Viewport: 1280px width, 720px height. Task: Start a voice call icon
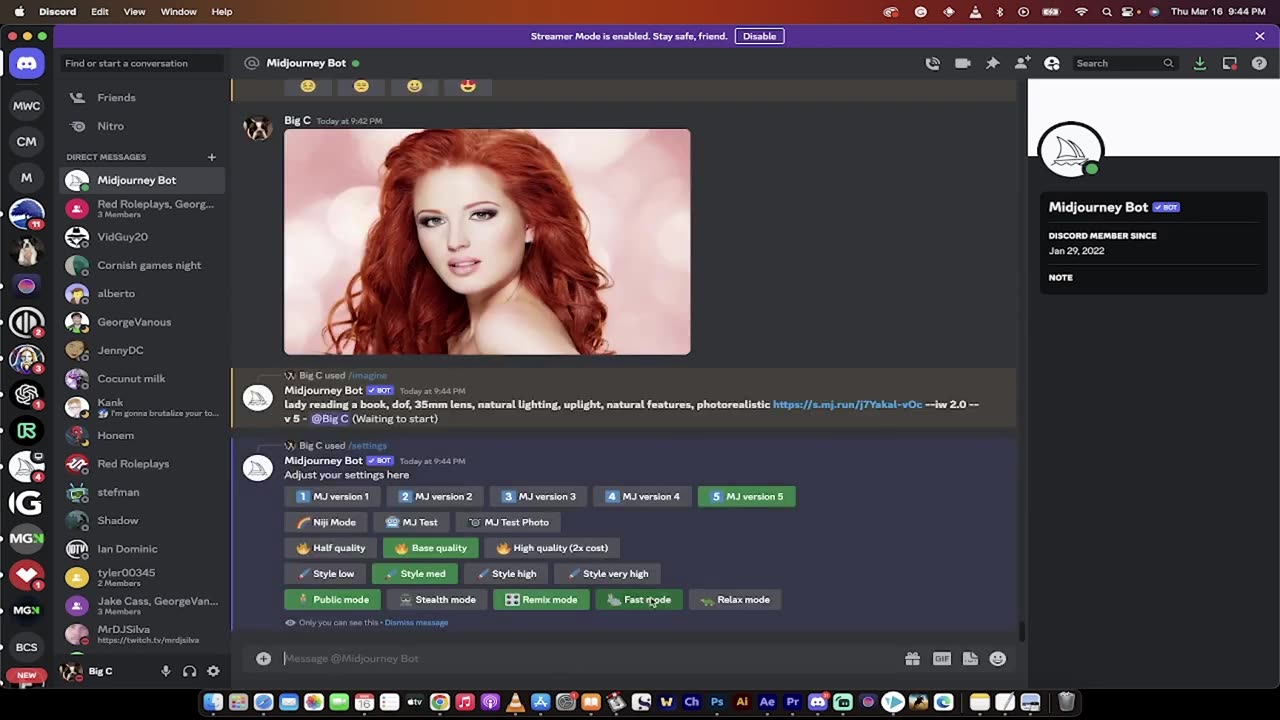point(932,63)
